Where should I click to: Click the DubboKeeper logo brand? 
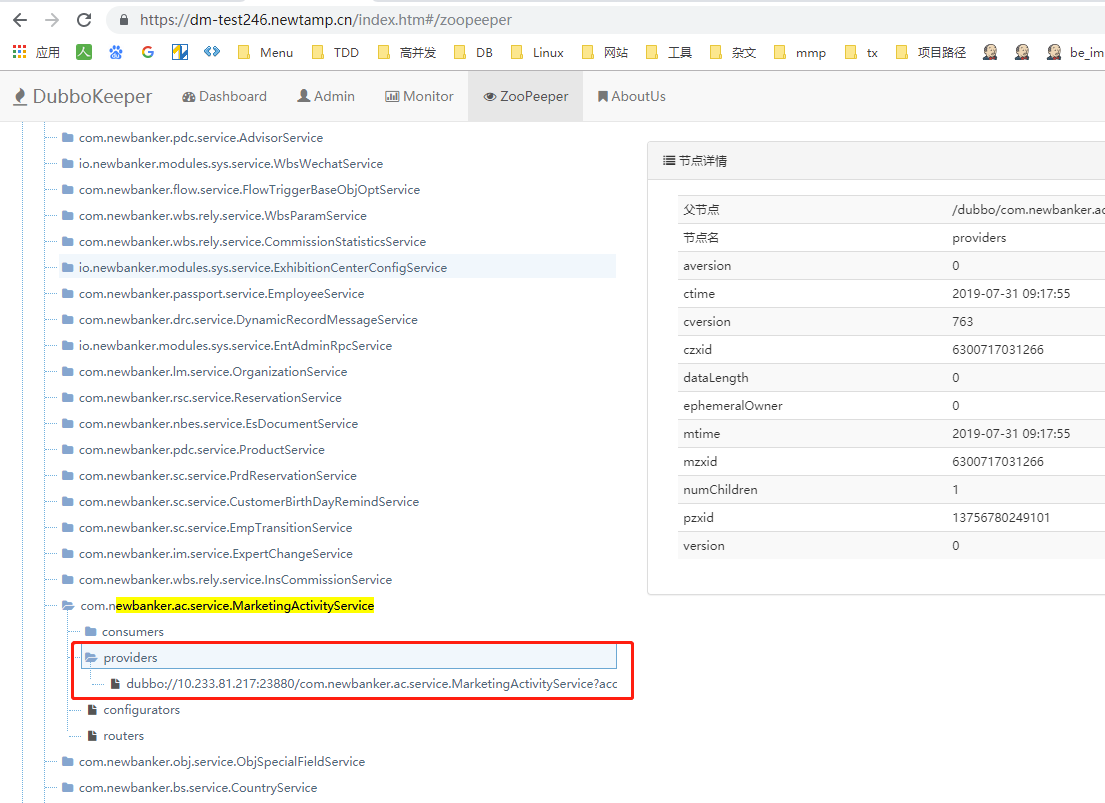(83, 96)
